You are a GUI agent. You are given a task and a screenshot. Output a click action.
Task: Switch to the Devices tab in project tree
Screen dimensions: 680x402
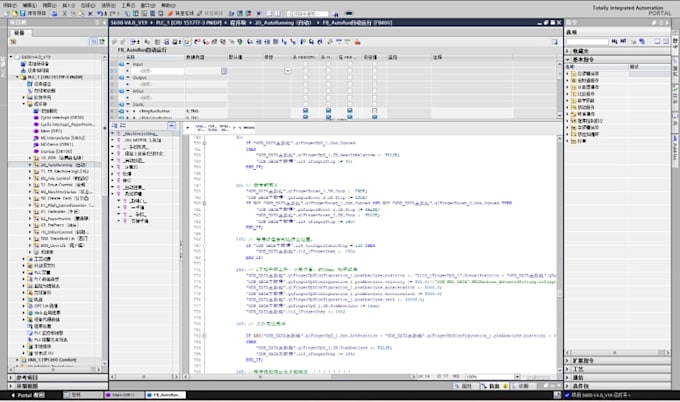(x=20, y=33)
